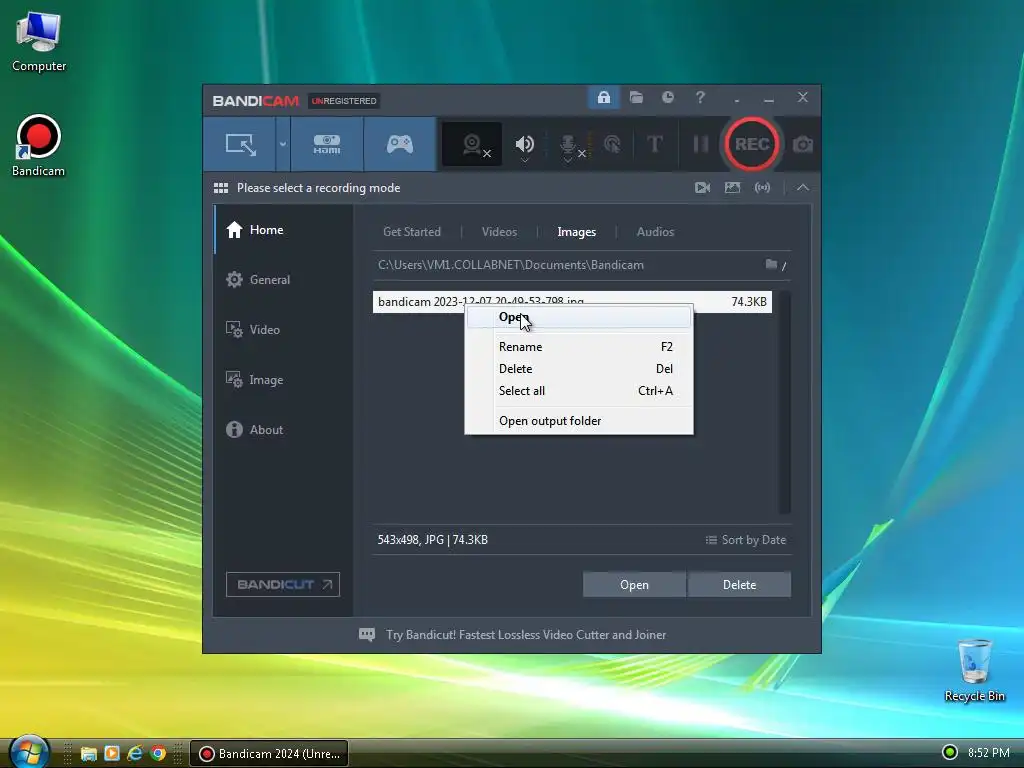Image resolution: width=1024 pixels, height=768 pixels.
Task: Click the green tray icon near clock
Action: click(x=950, y=752)
